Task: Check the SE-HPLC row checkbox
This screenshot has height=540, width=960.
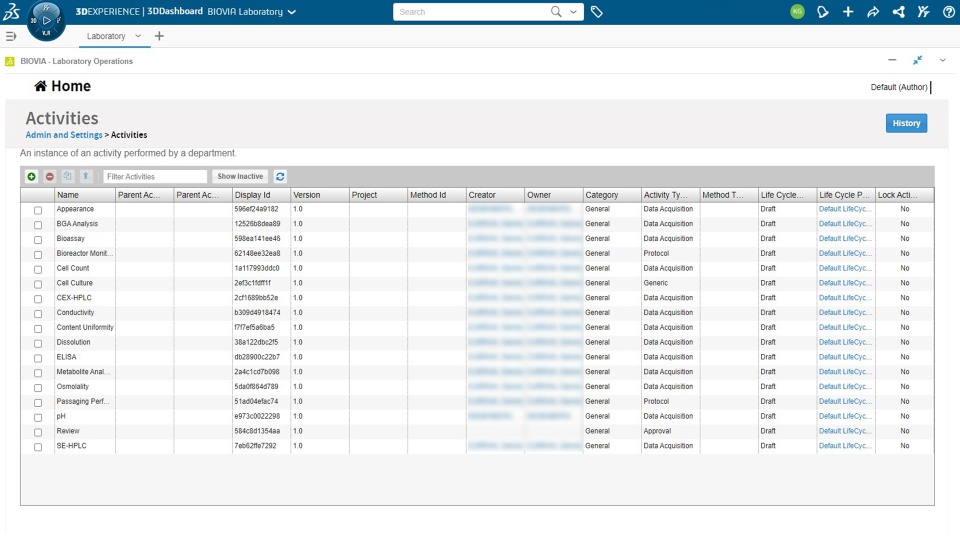Action: pos(38,447)
